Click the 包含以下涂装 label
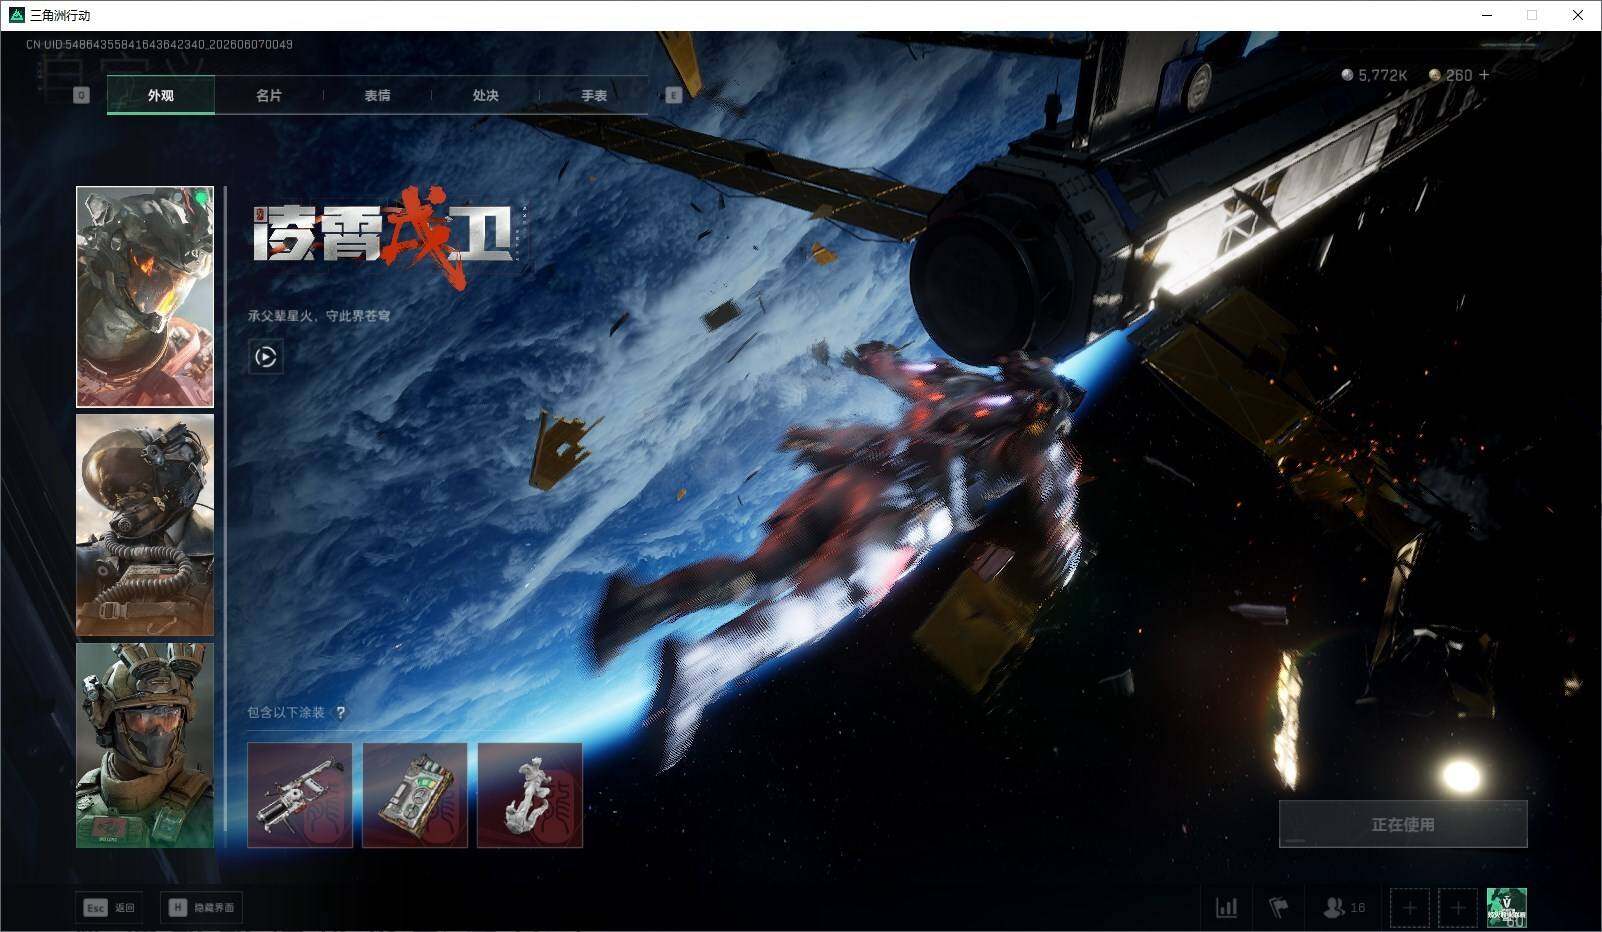The width and height of the screenshot is (1602, 932). [x=286, y=712]
